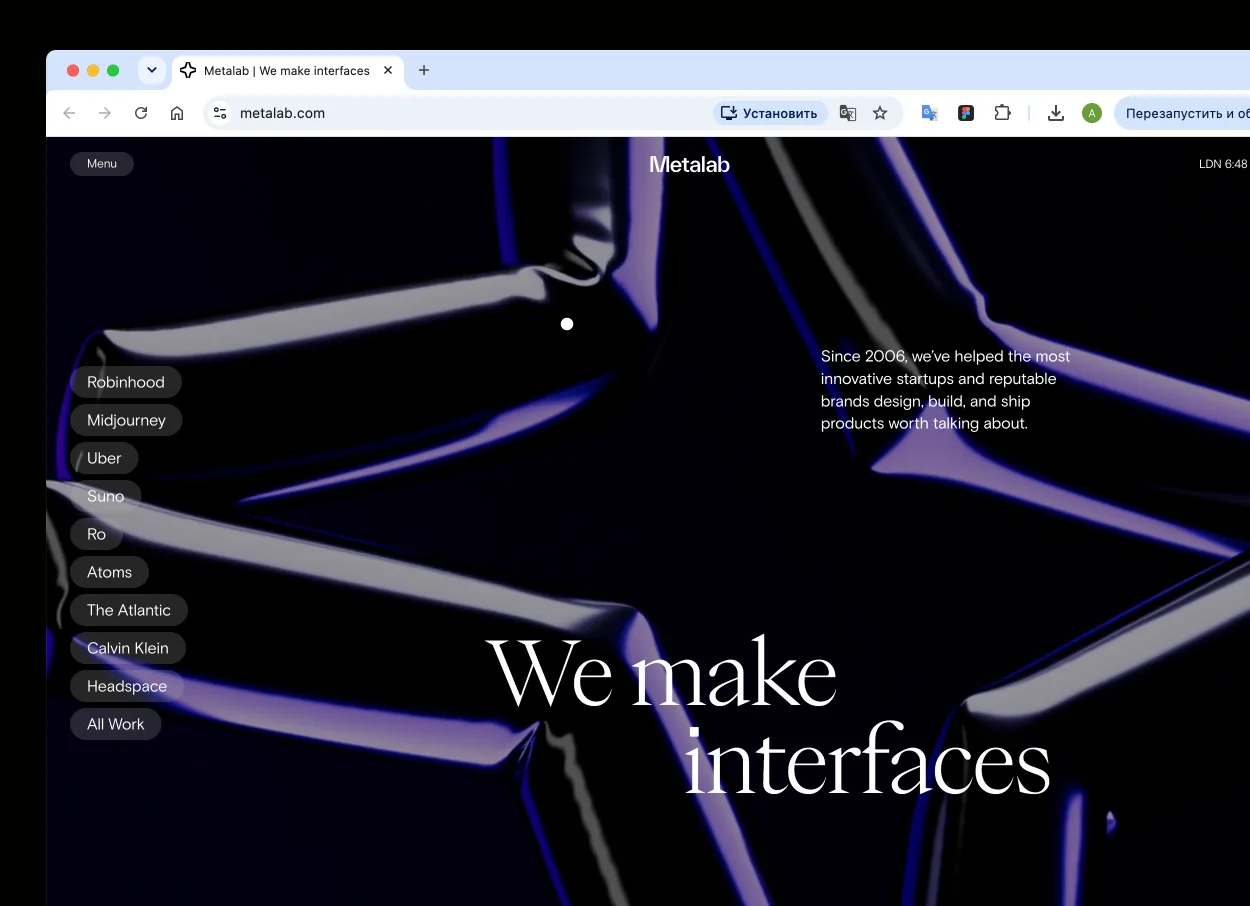Bookmark this page with the star icon

click(x=880, y=113)
